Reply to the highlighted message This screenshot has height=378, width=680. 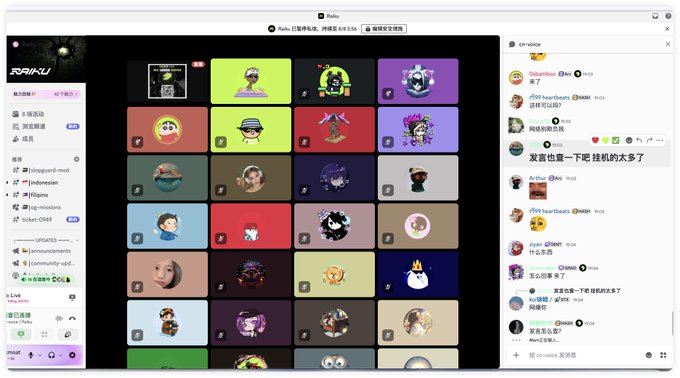[x=639, y=140]
